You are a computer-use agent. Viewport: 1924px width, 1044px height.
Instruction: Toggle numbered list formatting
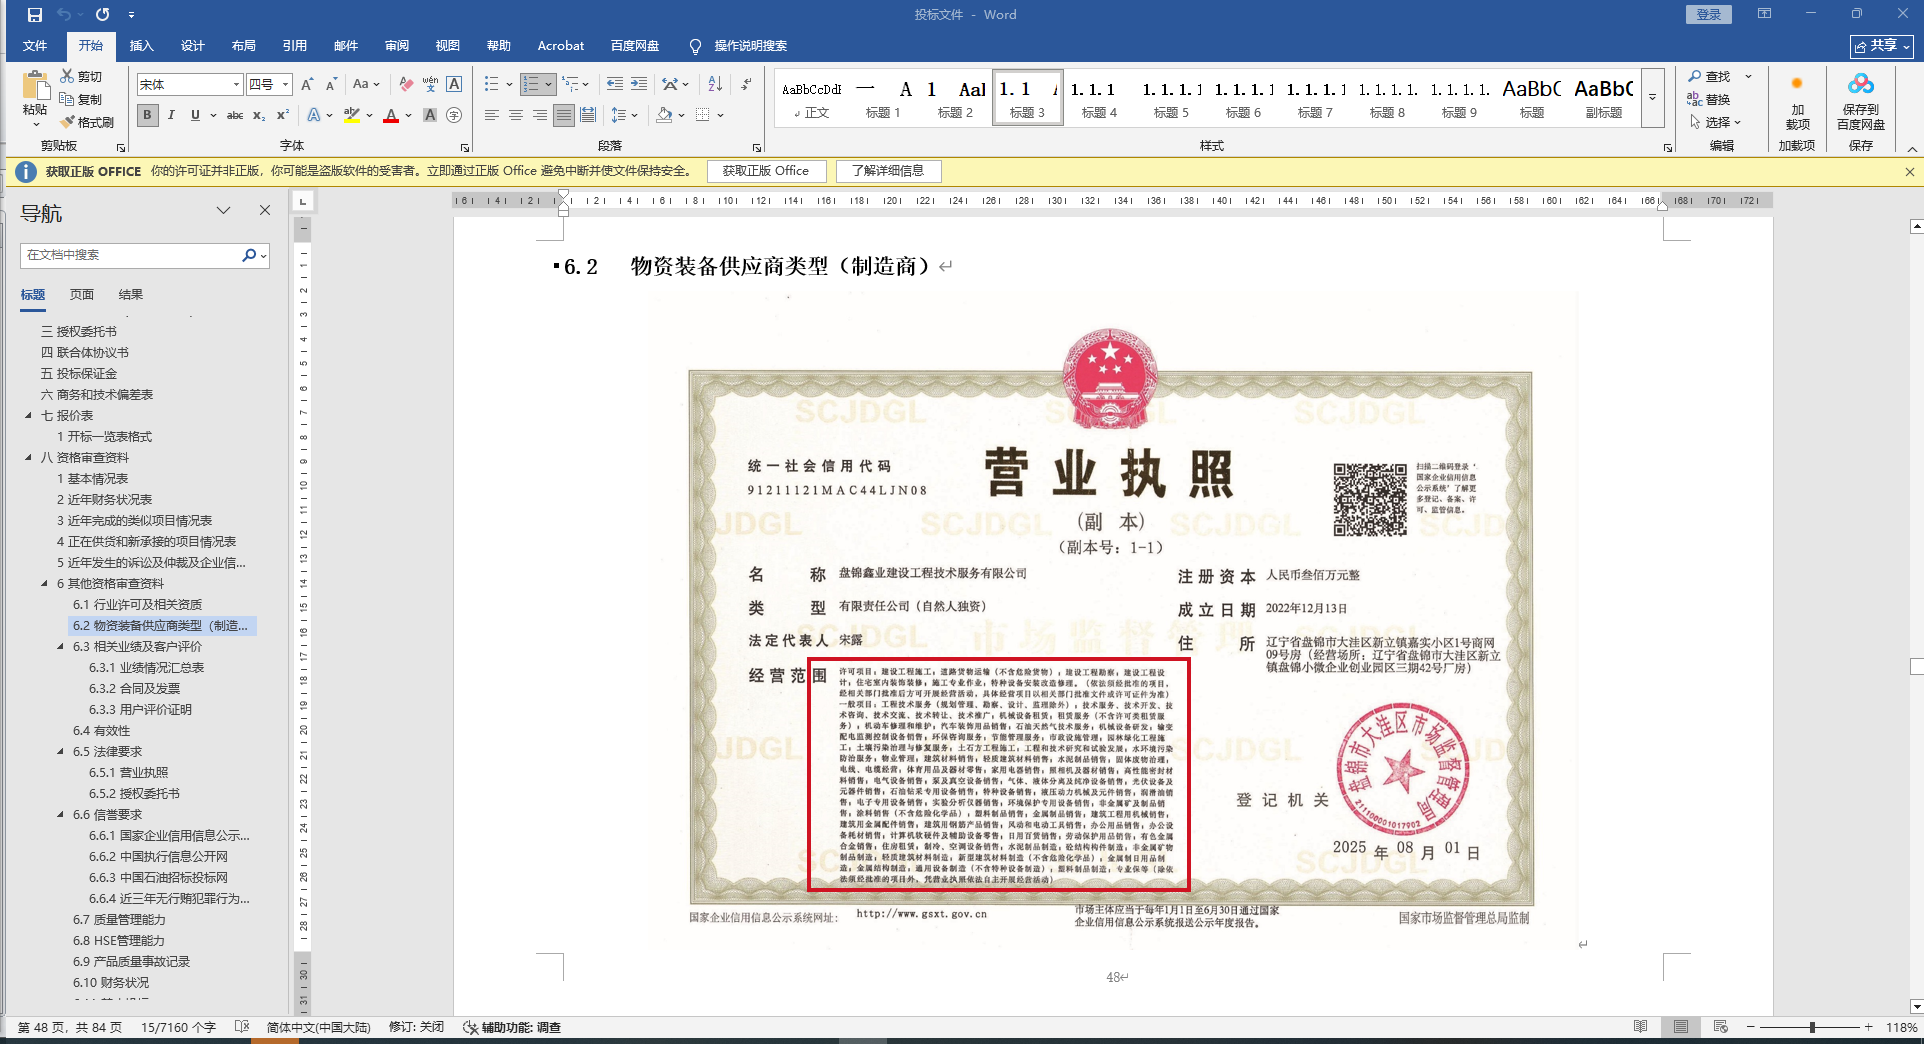(531, 84)
